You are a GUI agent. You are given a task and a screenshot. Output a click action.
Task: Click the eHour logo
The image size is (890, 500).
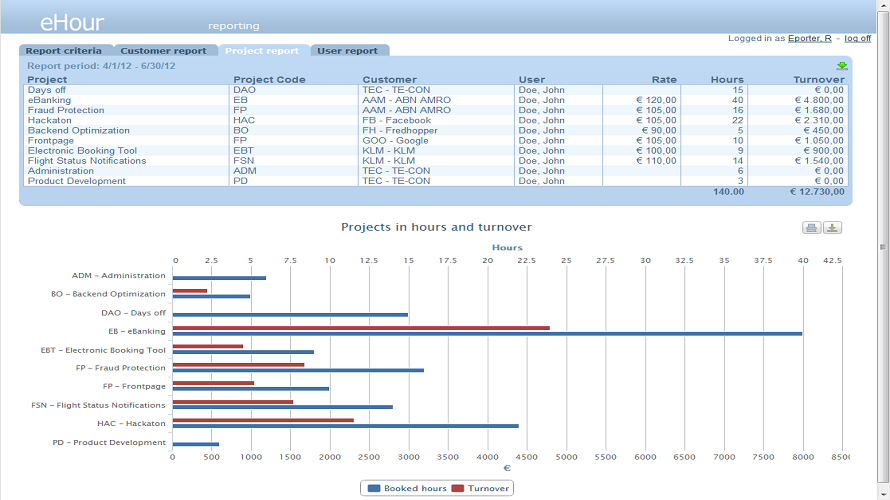pyautogui.click(x=71, y=23)
